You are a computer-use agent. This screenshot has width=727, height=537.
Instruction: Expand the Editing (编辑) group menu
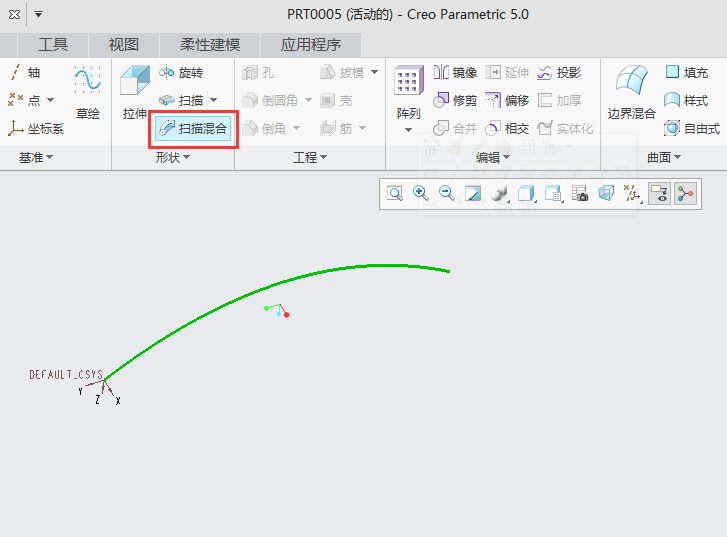493,158
